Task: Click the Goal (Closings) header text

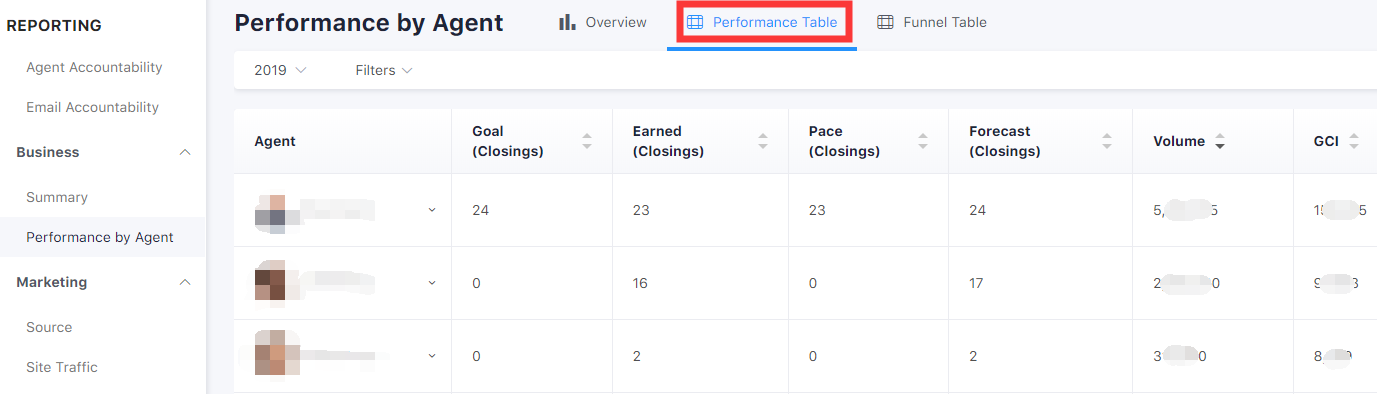Action: click(x=508, y=141)
